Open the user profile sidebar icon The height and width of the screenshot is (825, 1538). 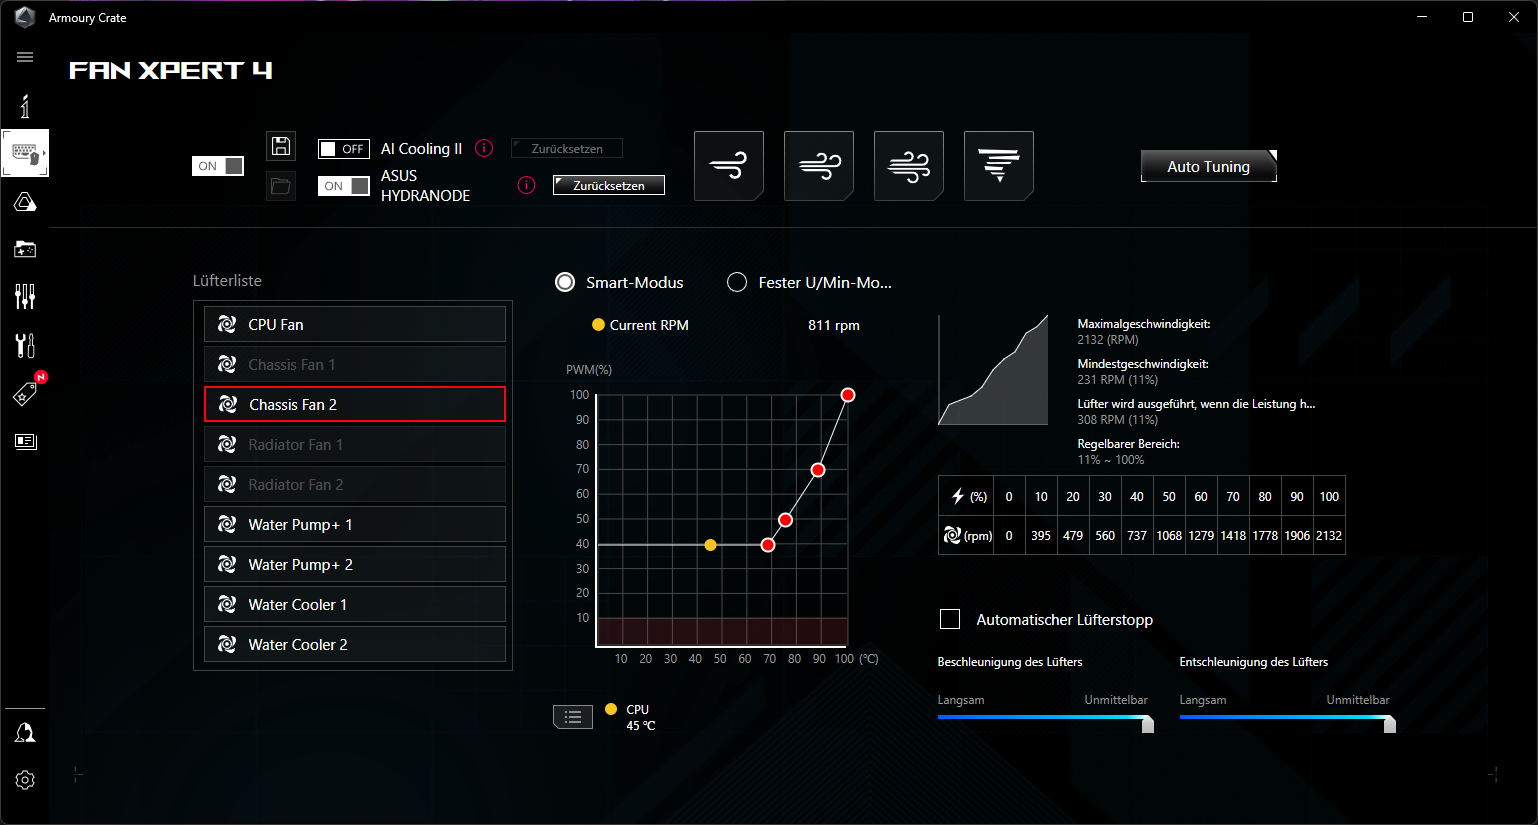click(x=25, y=732)
